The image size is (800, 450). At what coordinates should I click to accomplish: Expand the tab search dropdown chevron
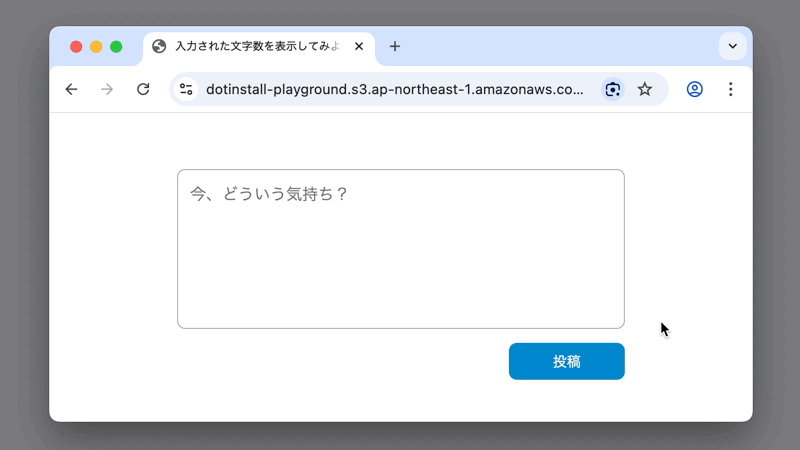[732, 46]
